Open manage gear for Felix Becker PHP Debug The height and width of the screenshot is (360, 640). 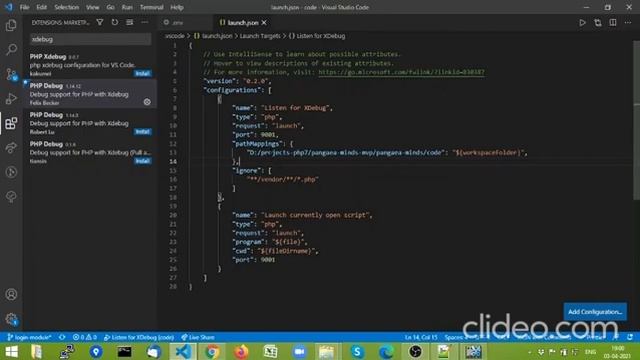147,102
